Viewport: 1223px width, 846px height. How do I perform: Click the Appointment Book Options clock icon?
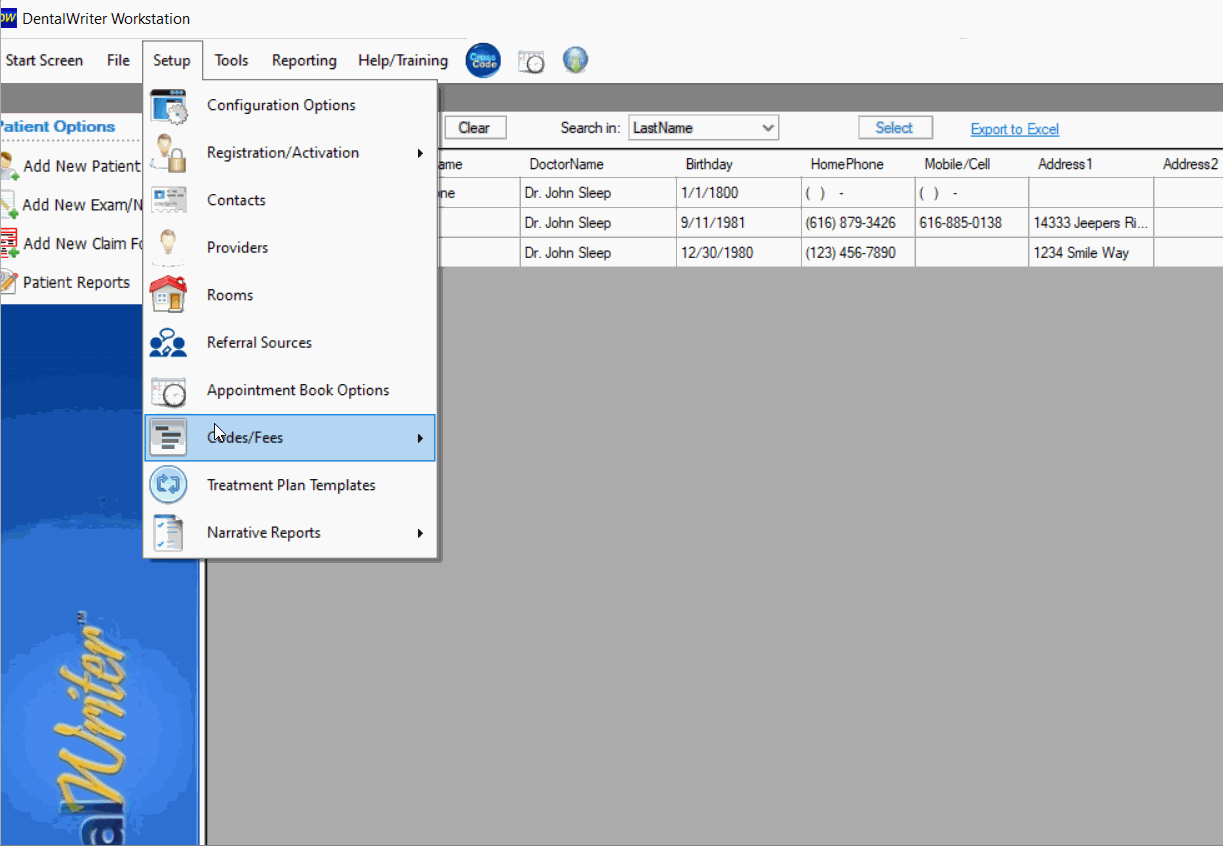(168, 390)
